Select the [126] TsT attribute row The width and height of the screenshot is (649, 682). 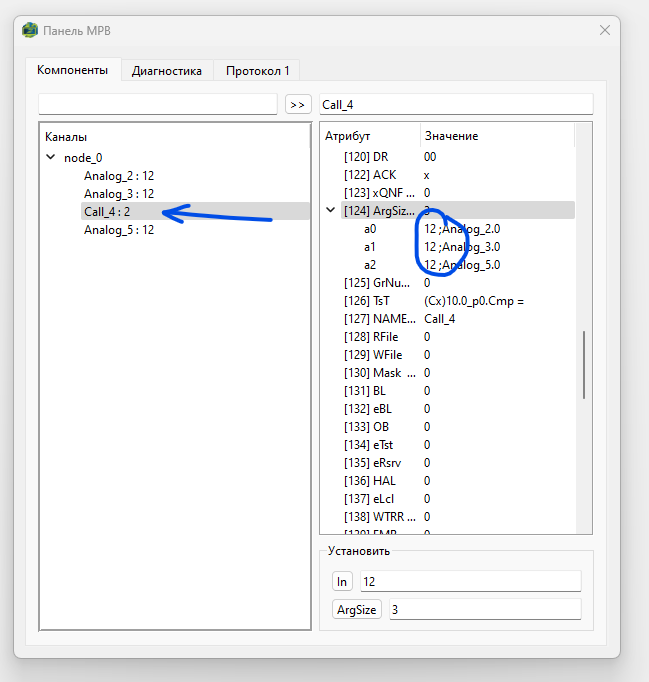458,301
